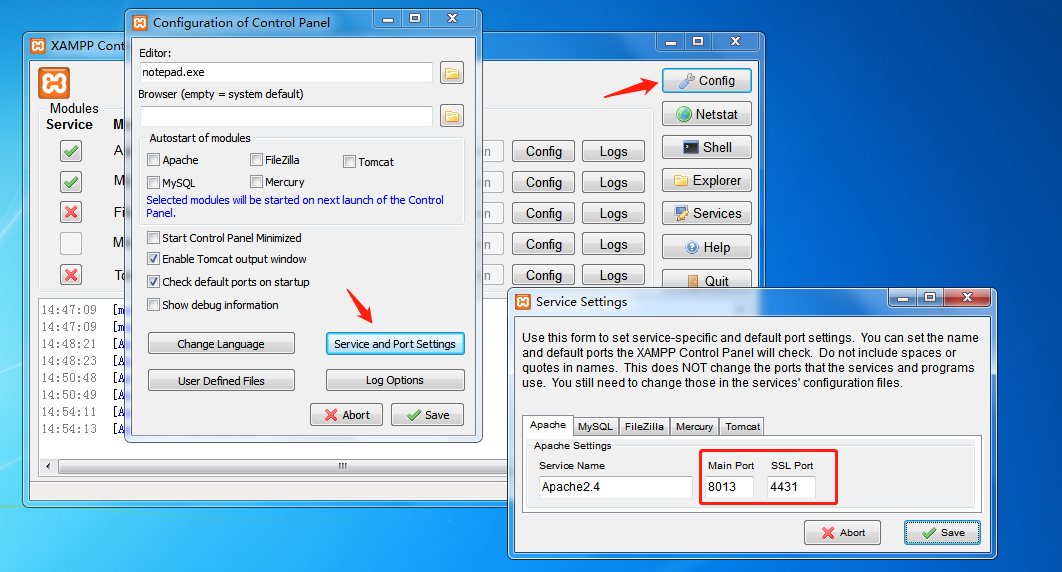Check Show debug information
The height and width of the screenshot is (572, 1062).
click(154, 305)
